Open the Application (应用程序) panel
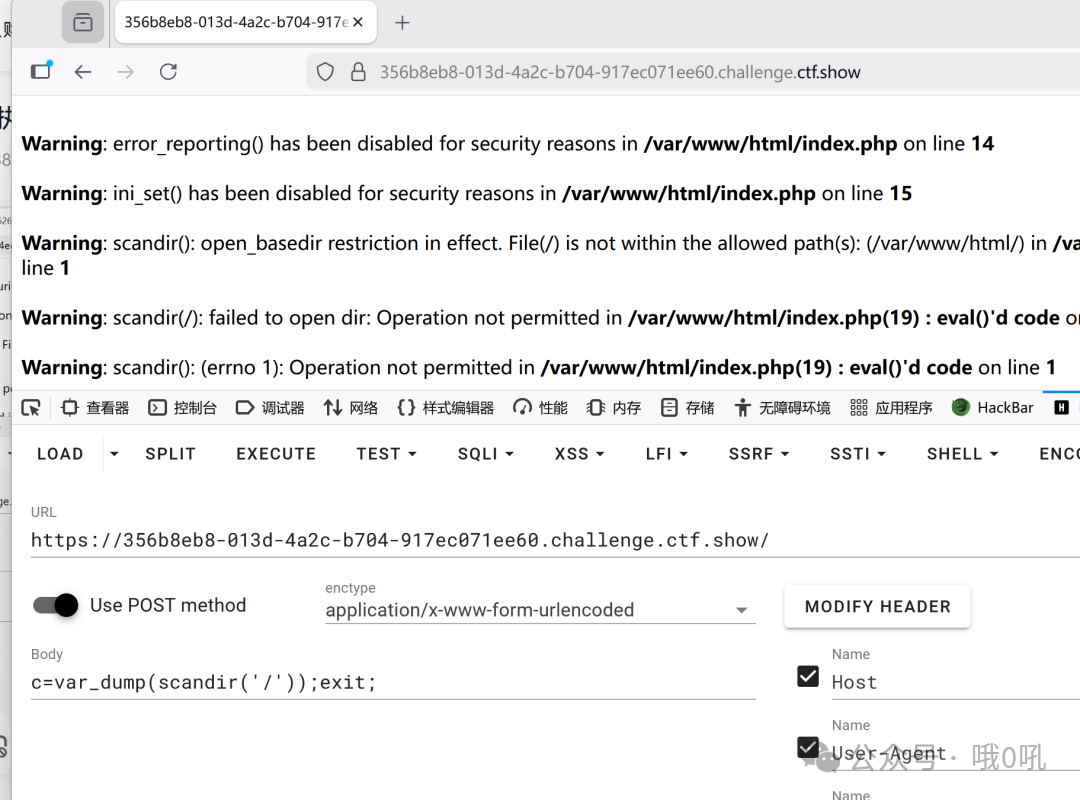 click(891, 408)
